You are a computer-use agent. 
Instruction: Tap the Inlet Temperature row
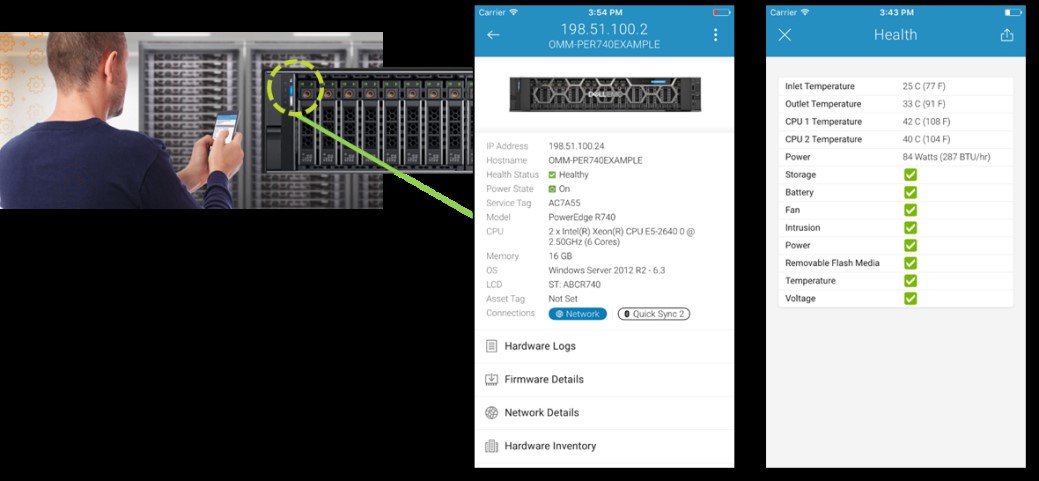895,86
